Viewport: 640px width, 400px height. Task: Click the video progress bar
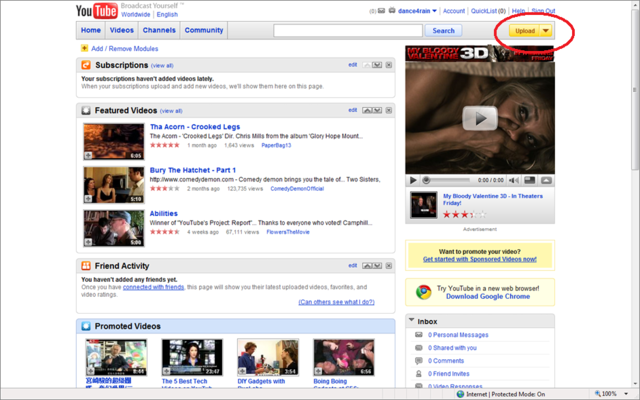click(447, 180)
